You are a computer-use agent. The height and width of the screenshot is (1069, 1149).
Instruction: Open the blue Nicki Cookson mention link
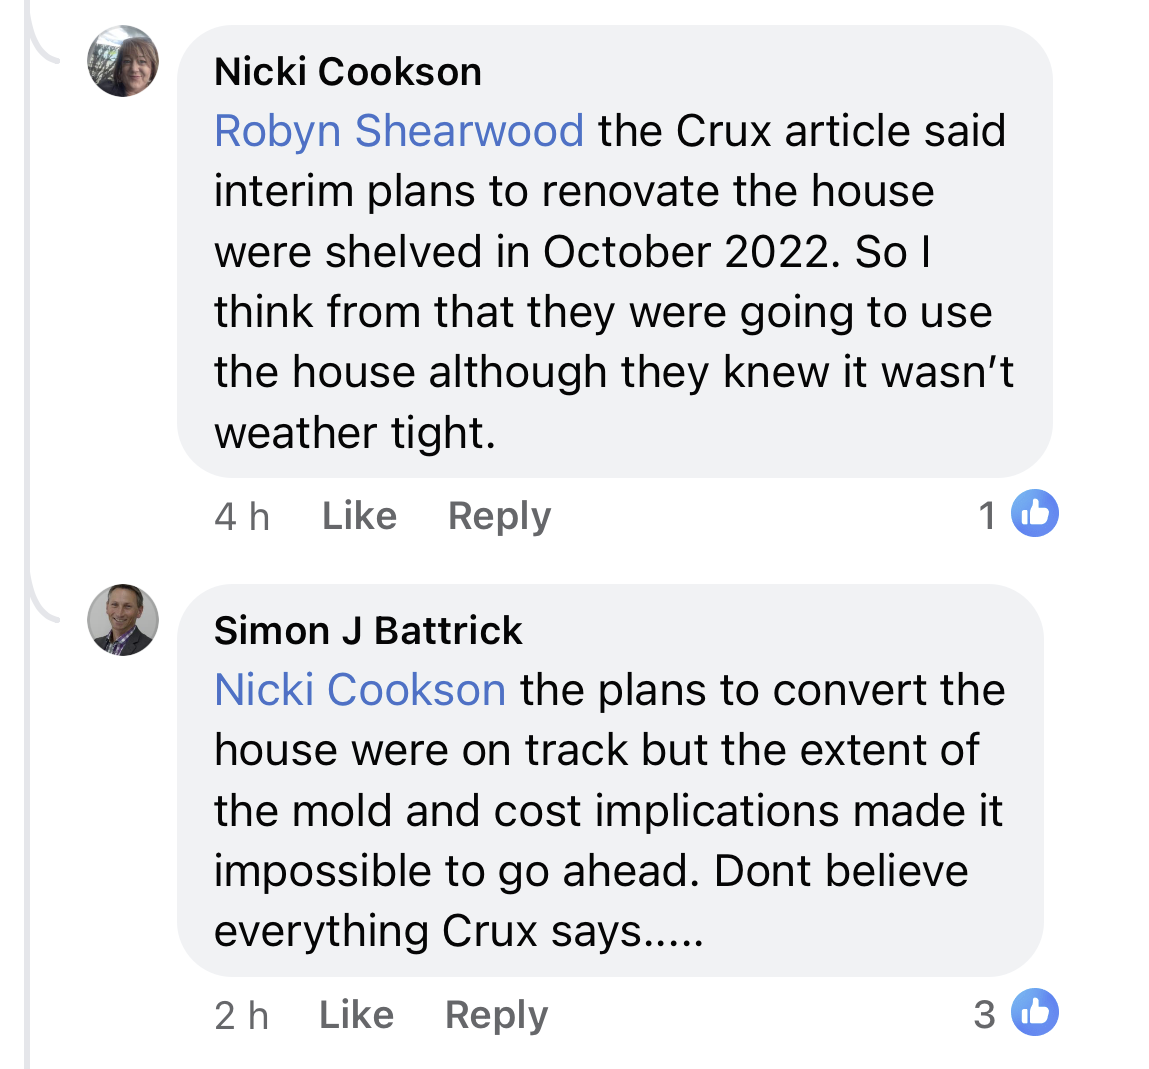click(360, 690)
